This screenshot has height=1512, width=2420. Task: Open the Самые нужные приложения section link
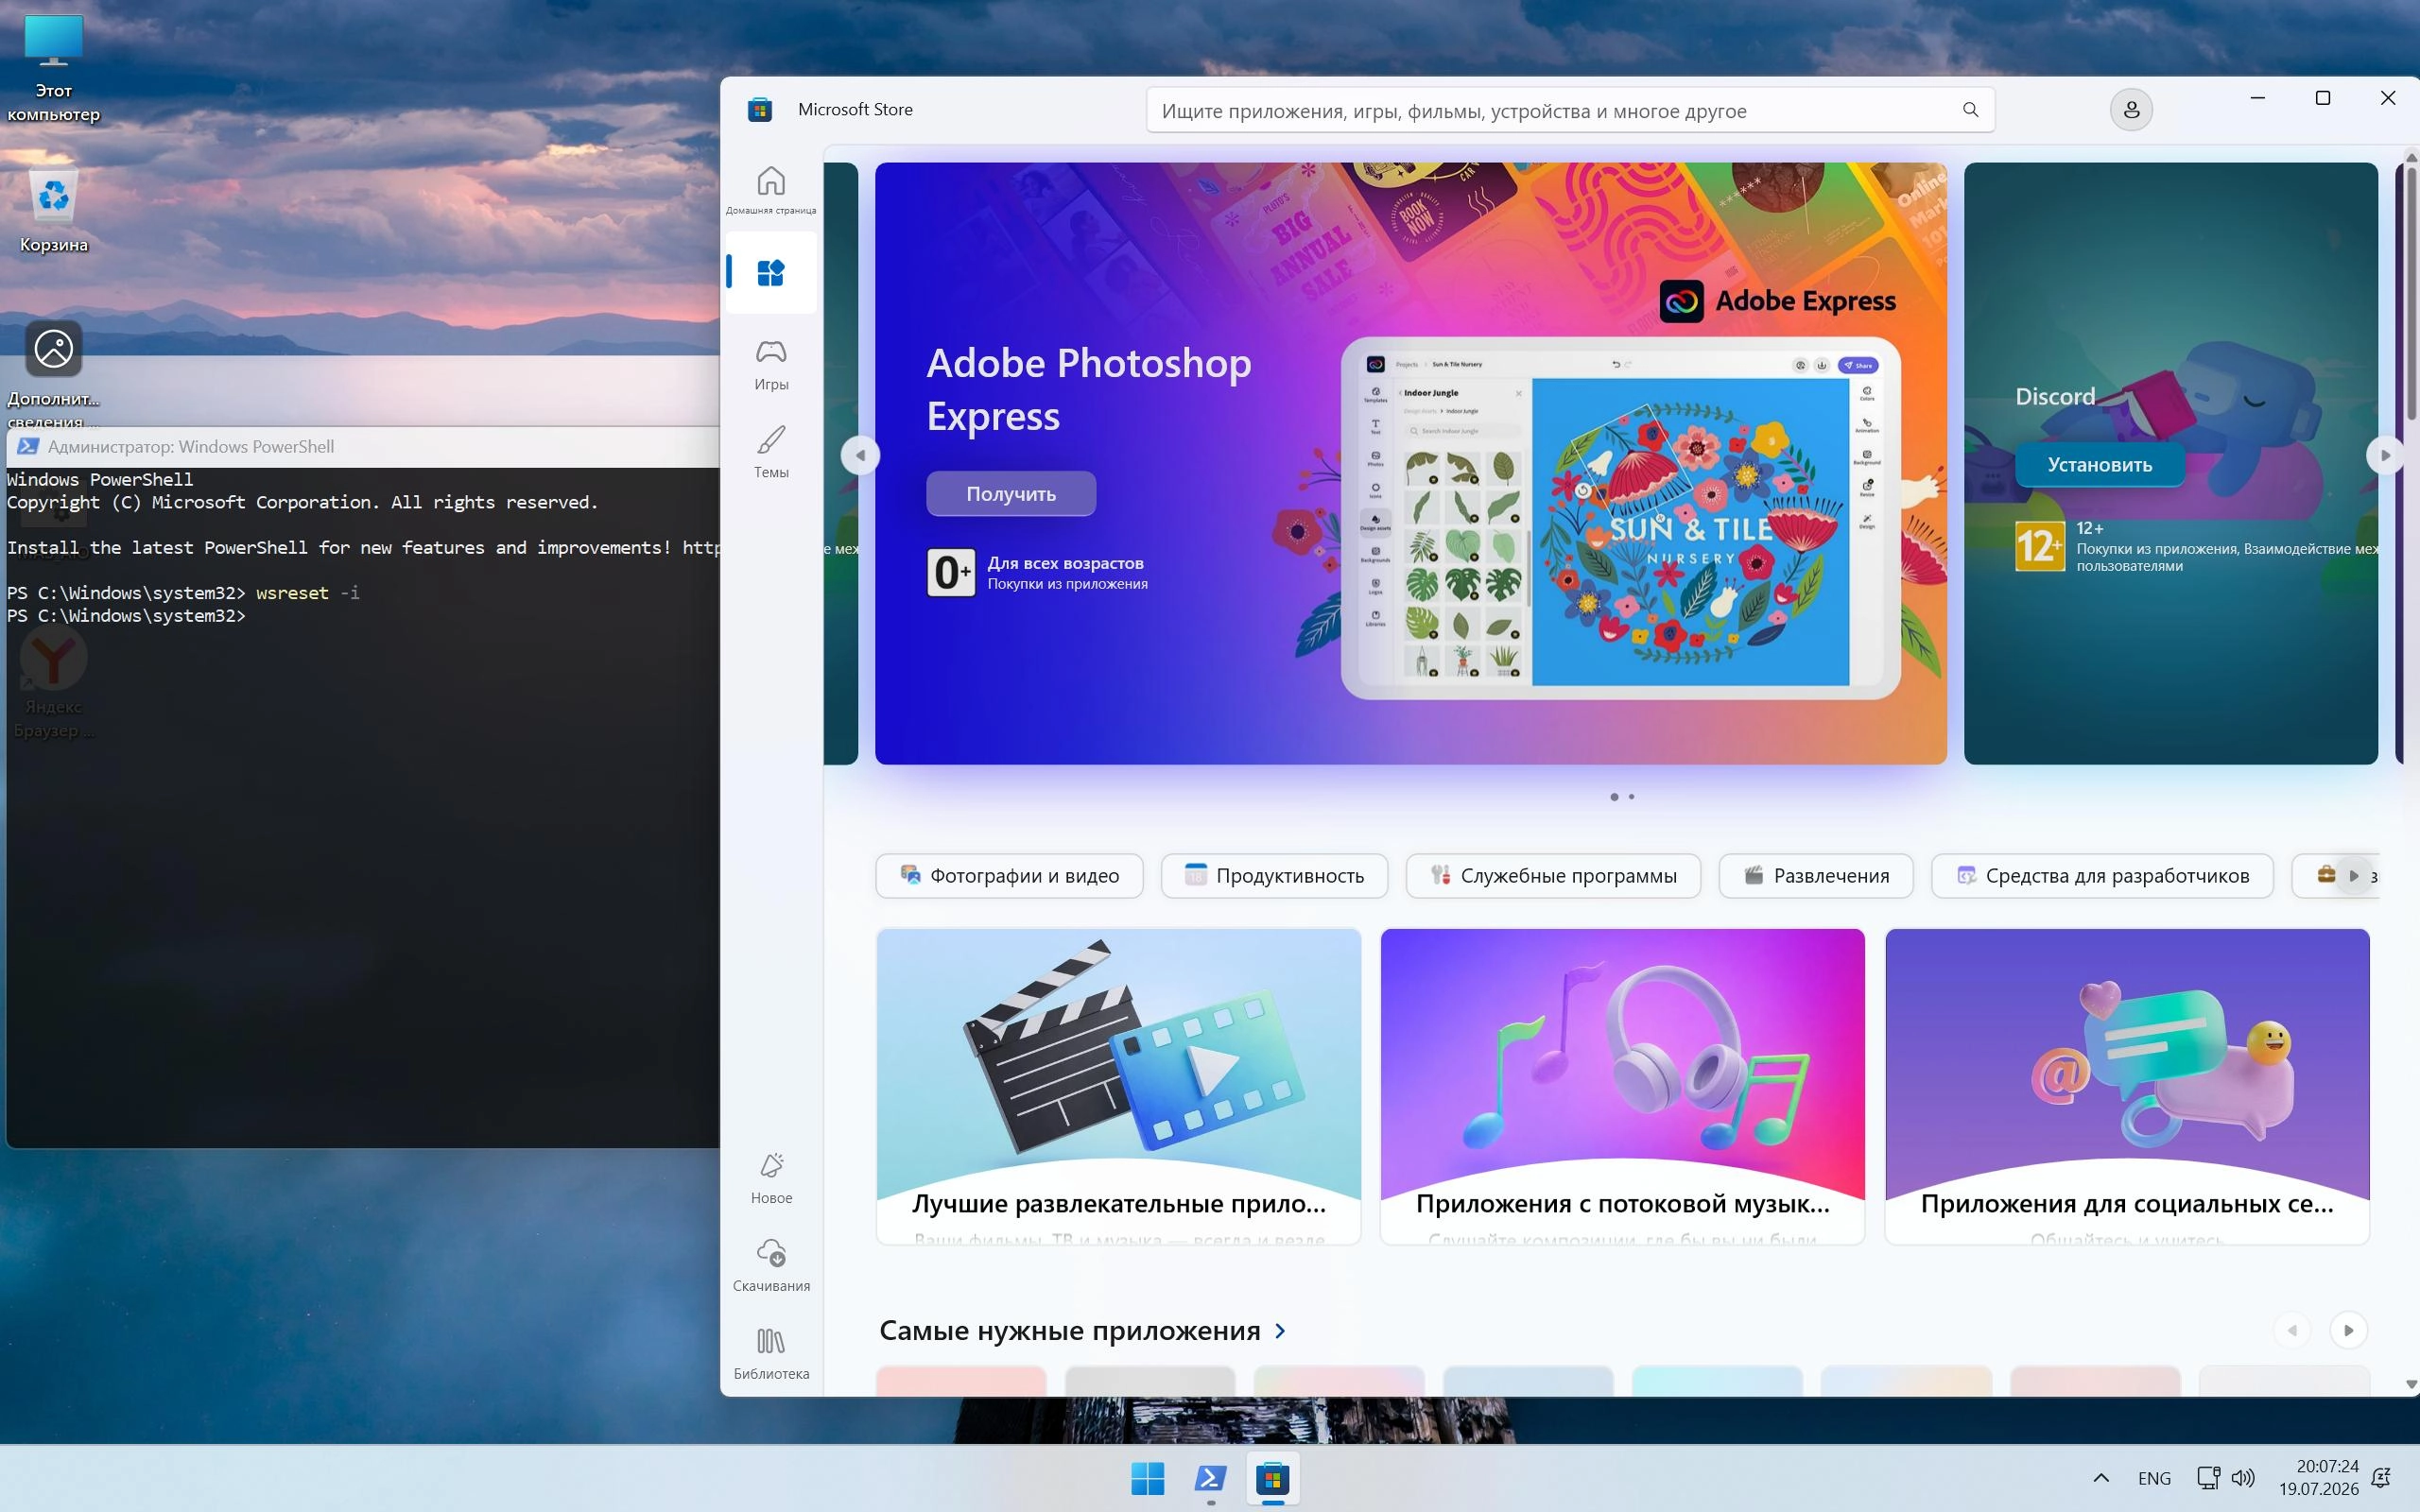click(1083, 1331)
